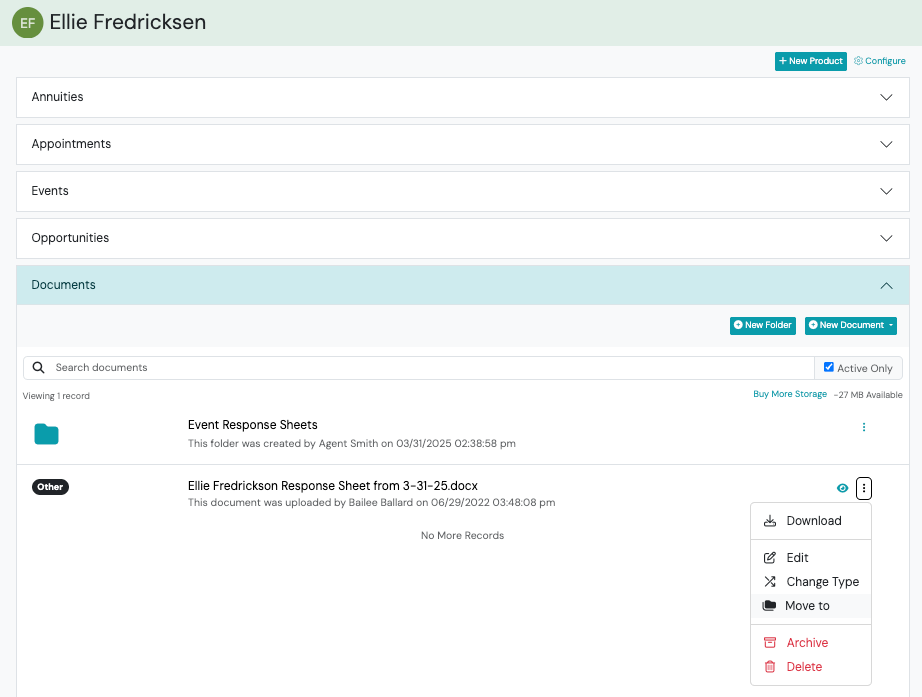Open the Event Response Sheets folder name
922x697 pixels.
coord(253,425)
